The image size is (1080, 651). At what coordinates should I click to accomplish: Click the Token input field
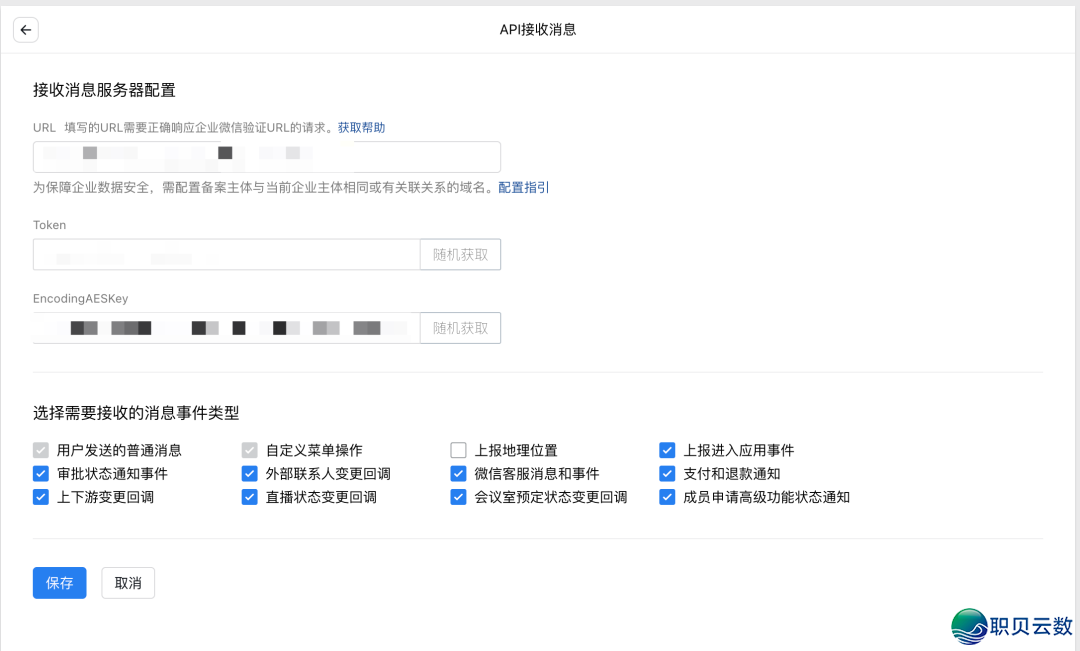pyautogui.click(x=226, y=255)
